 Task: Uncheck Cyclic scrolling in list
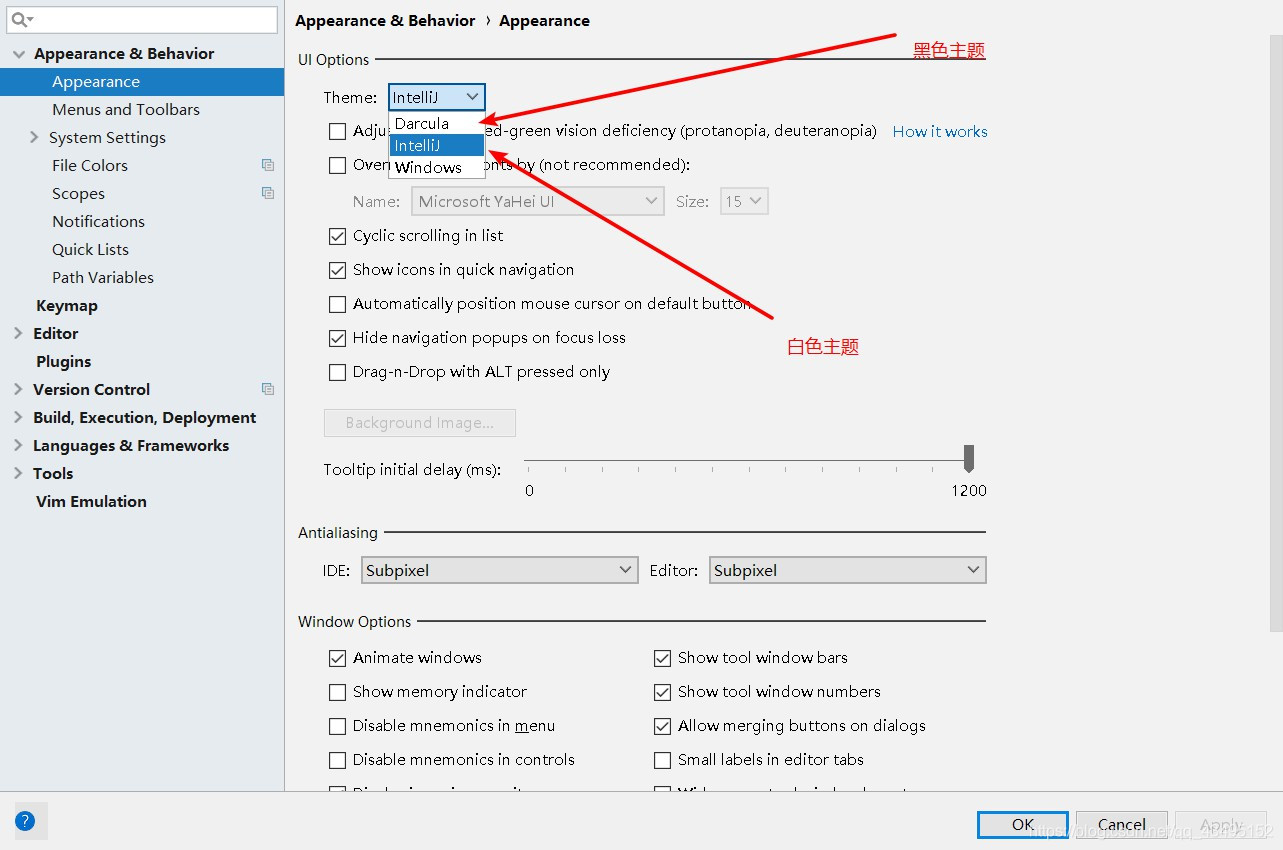point(338,236)
